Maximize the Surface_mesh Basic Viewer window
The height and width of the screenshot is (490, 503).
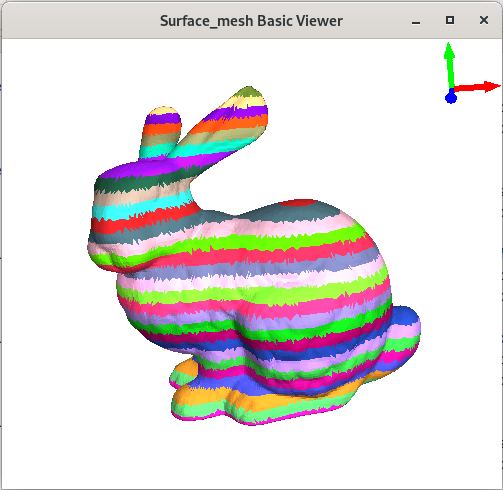450,20
